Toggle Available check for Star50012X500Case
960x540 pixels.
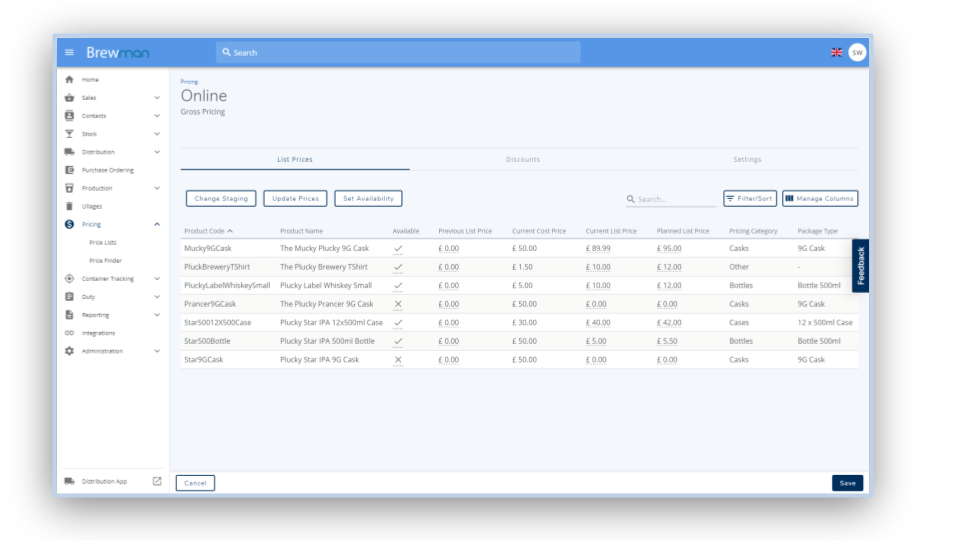398,323
